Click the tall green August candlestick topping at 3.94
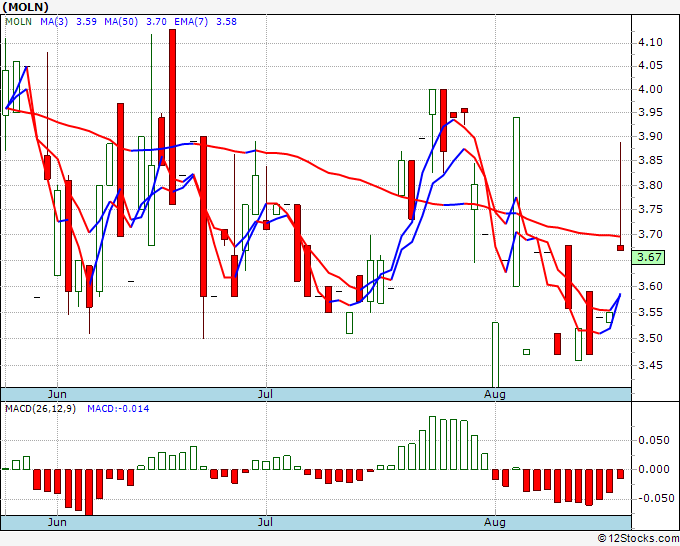 [516, 202]
